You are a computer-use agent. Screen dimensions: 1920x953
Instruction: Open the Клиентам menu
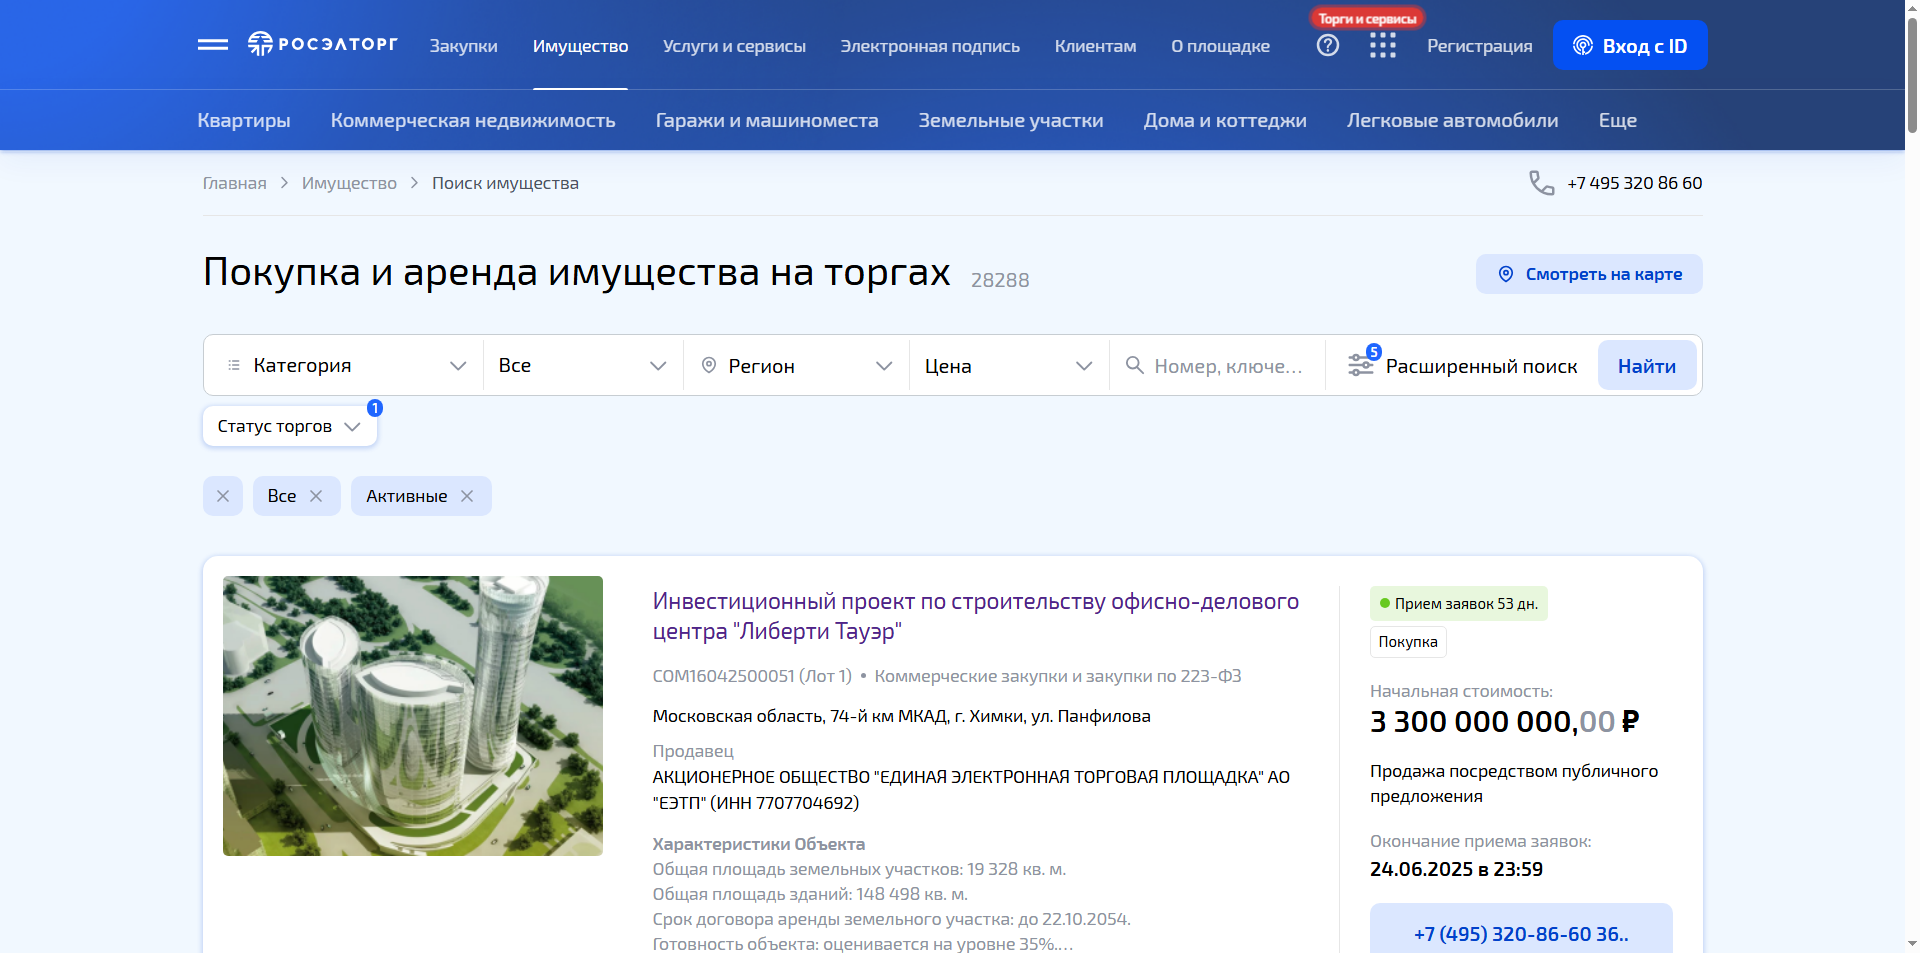1095,46
